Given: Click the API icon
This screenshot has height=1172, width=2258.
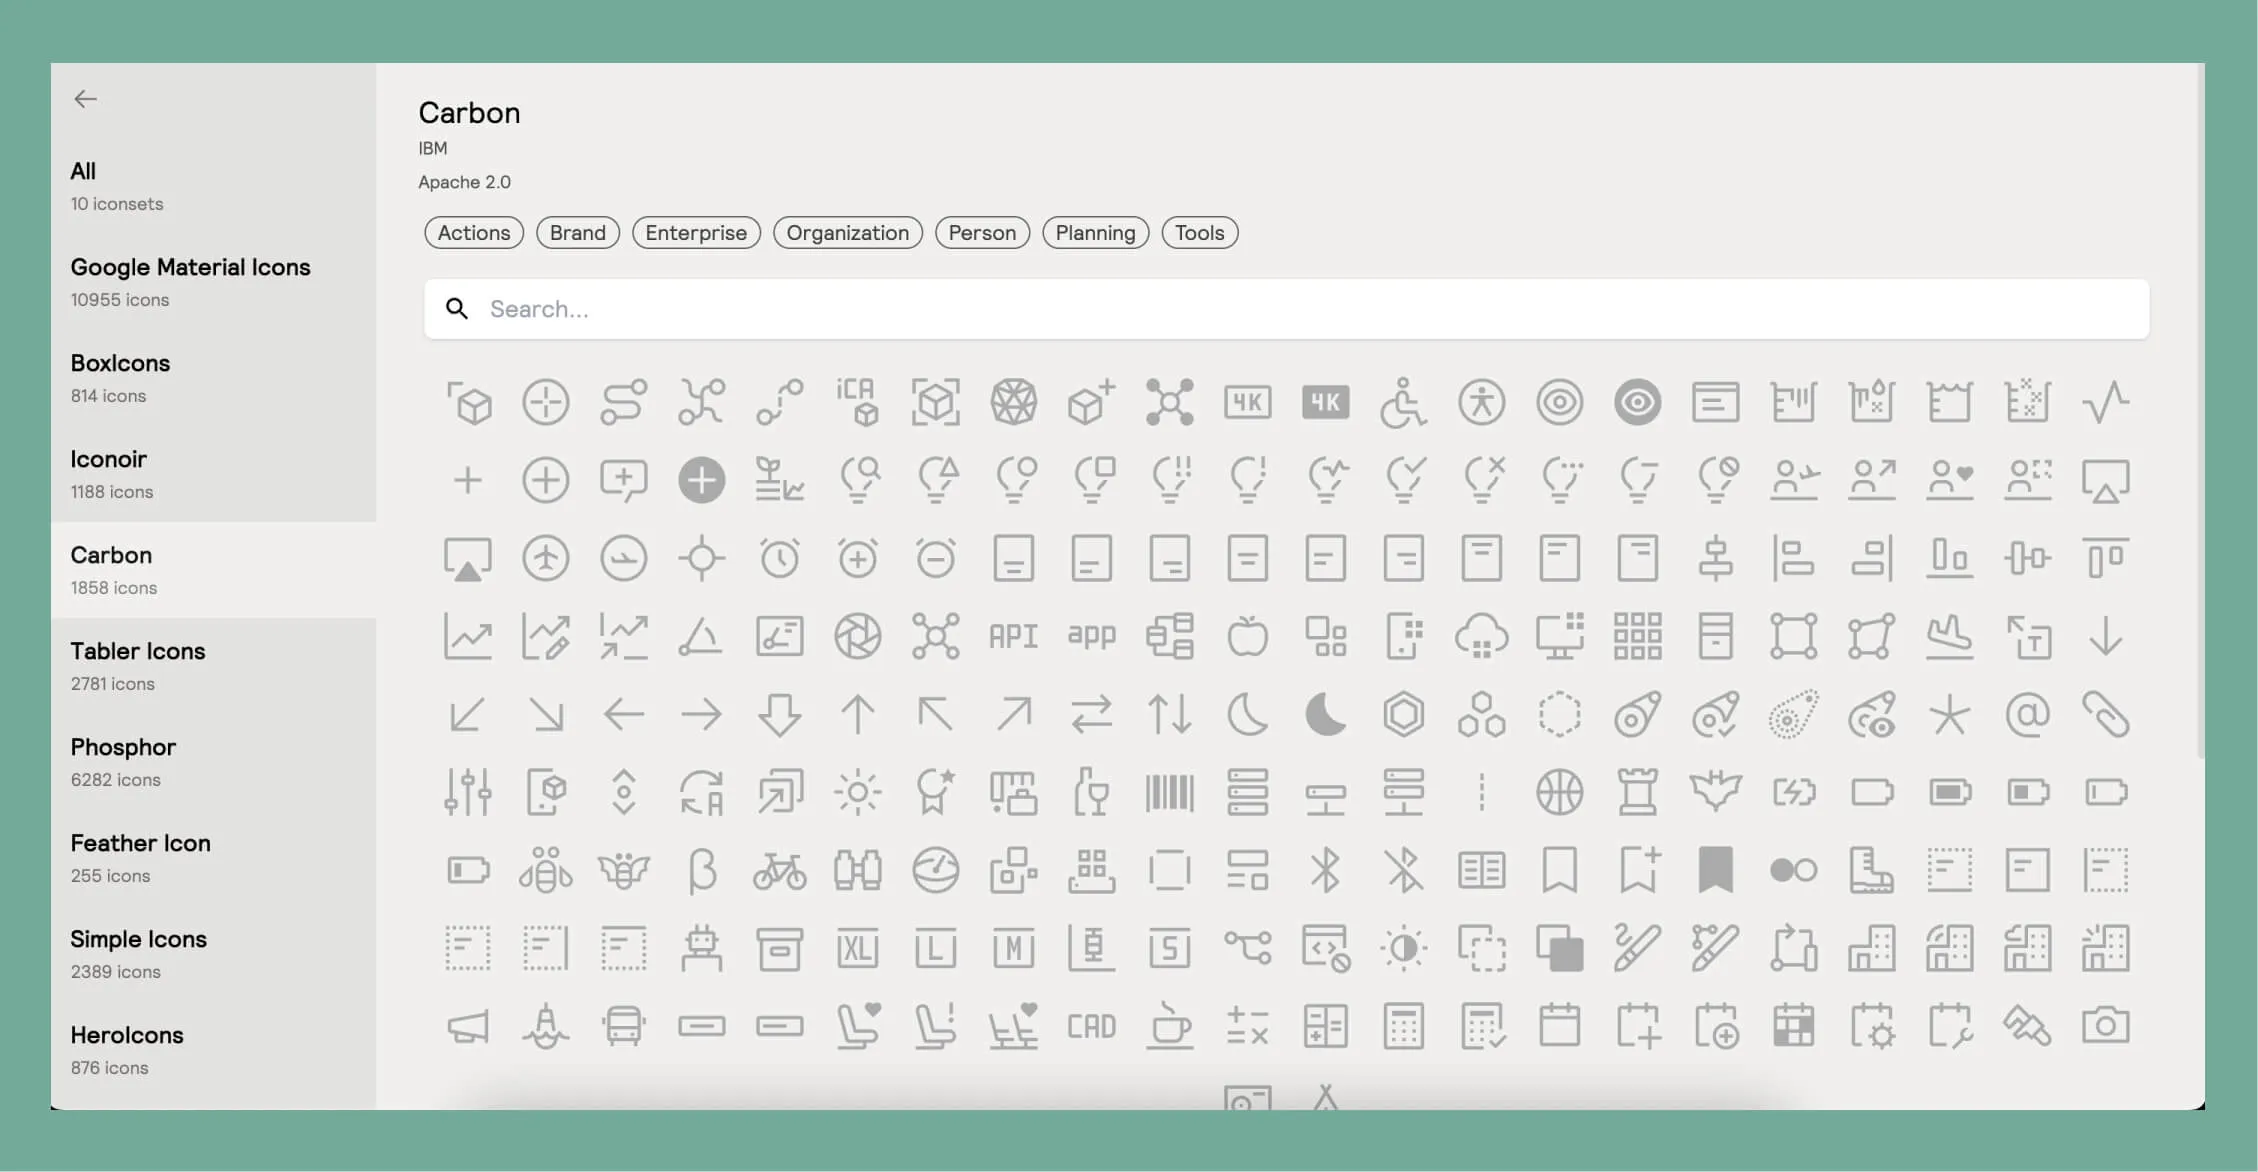Looking at the screenshot, I should click(1014, 635).
